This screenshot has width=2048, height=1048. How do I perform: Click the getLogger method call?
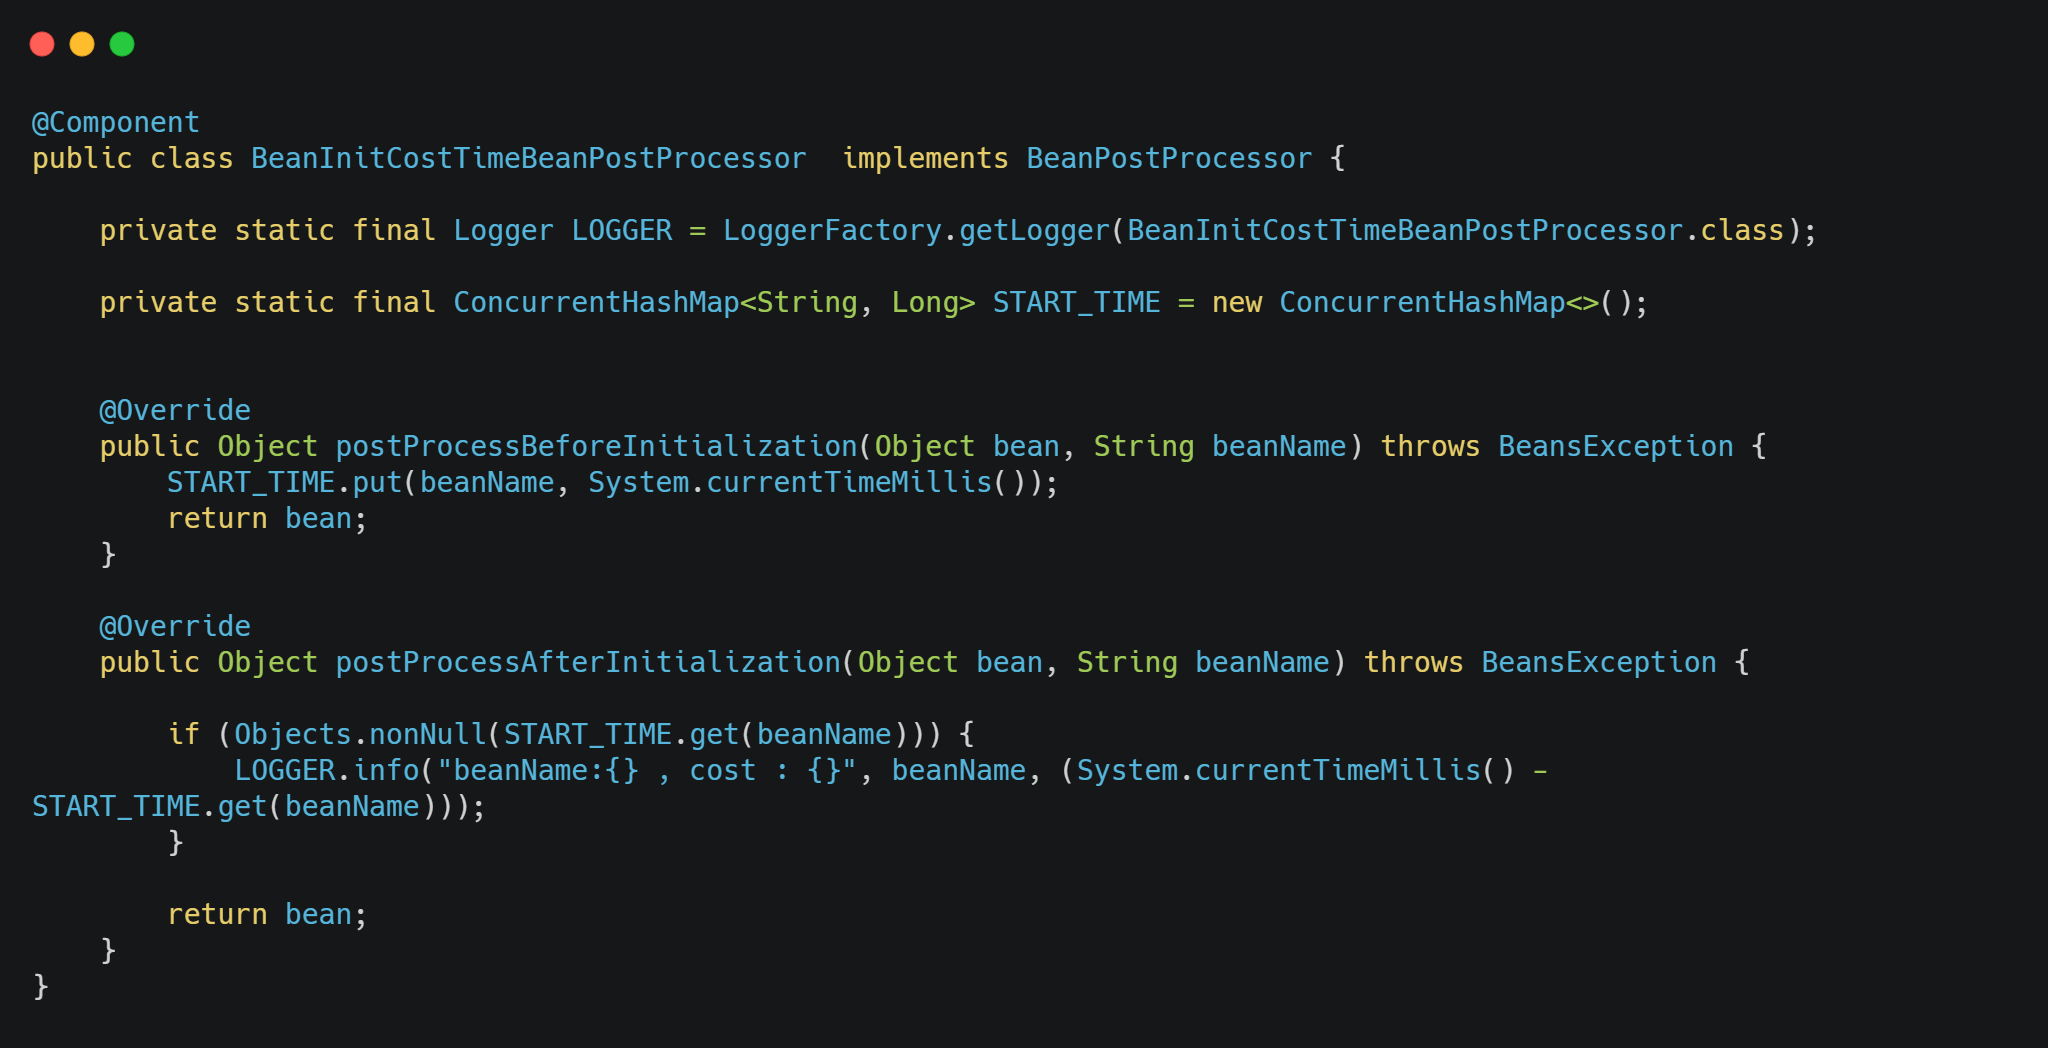[x=1035, y=230]
